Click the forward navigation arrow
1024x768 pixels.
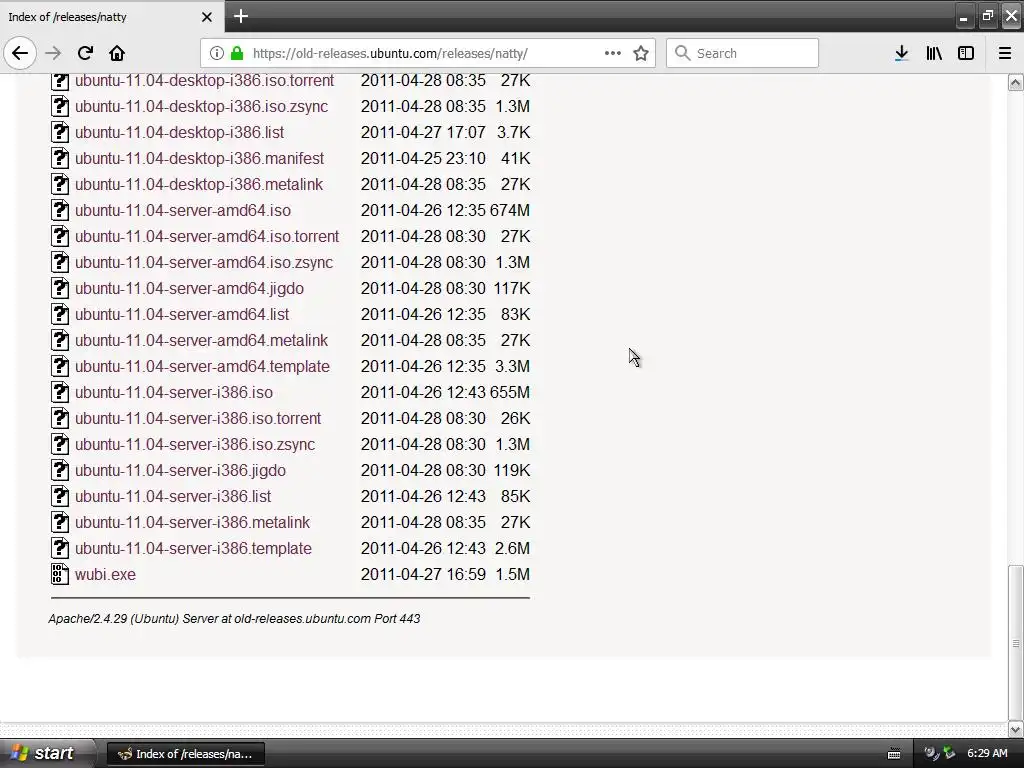click(x=53, y=53)
